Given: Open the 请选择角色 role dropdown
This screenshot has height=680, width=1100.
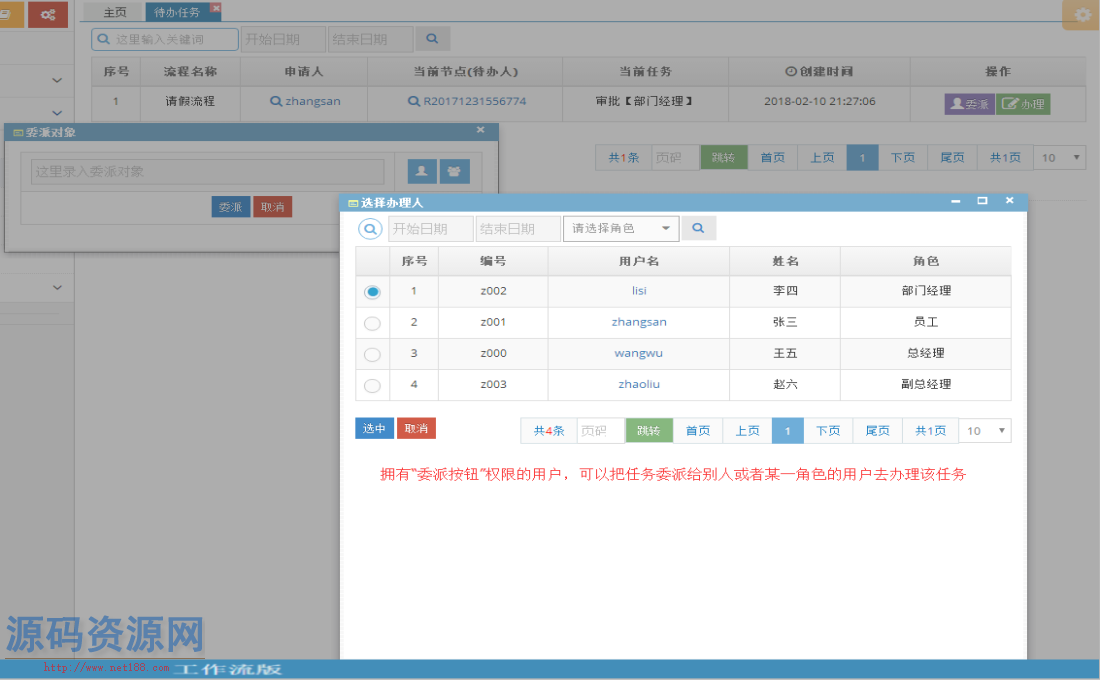Looking at the screenshot, I should click(621, 228).
